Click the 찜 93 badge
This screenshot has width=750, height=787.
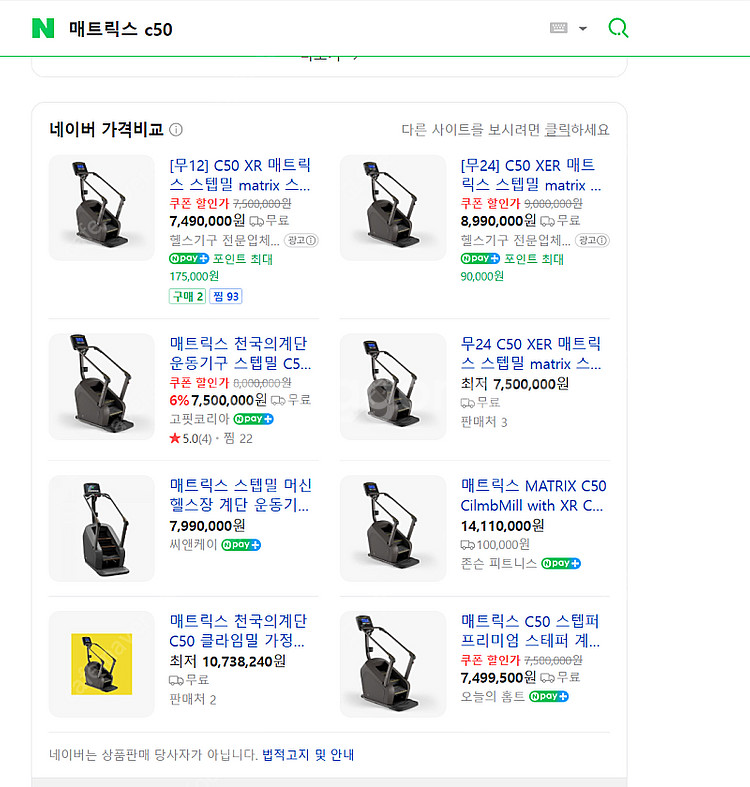pyautogui.click(x=225, y=296)
